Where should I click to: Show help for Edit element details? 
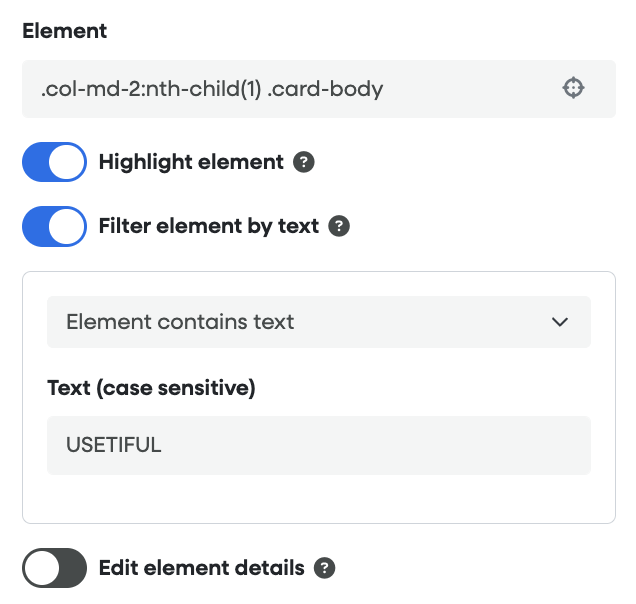324,568
